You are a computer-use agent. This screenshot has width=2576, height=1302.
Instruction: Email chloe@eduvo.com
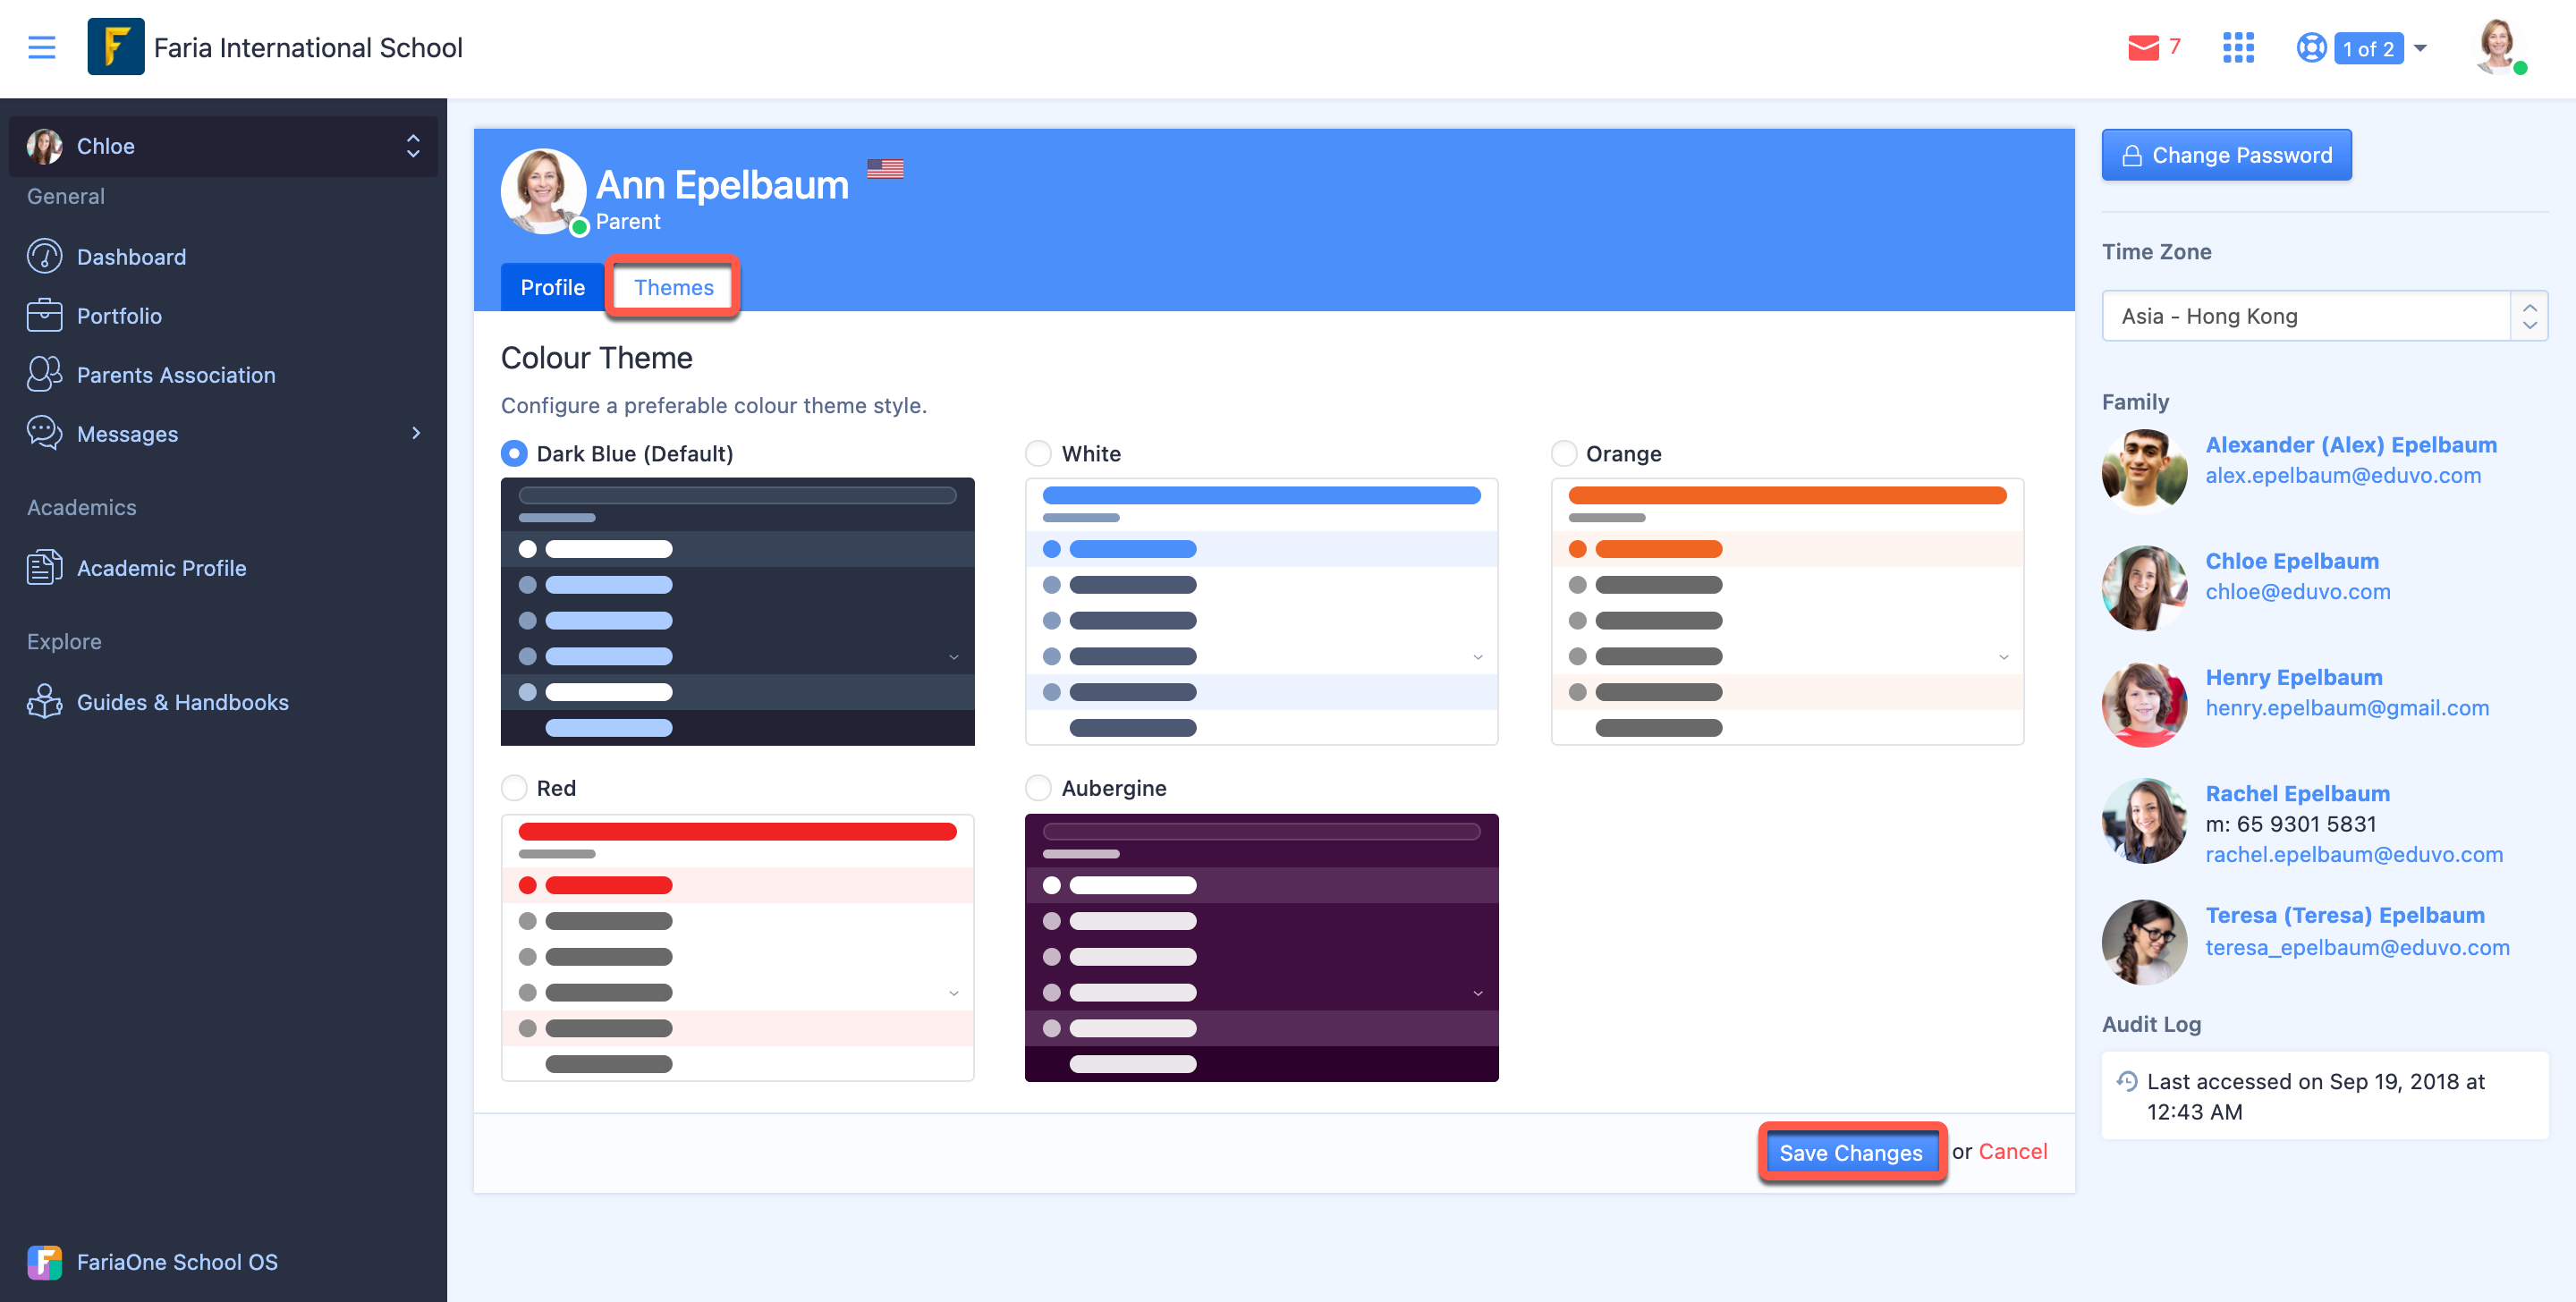(x=2298, y=591)
